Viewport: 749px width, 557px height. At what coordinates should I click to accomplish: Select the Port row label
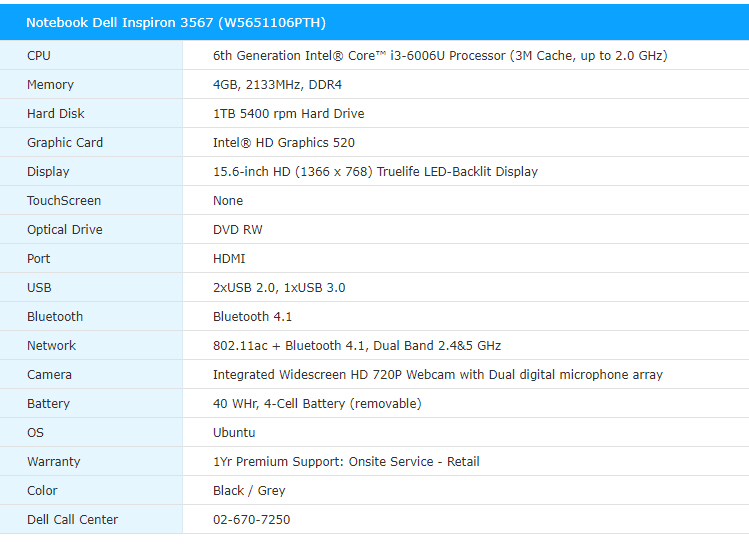38,259
